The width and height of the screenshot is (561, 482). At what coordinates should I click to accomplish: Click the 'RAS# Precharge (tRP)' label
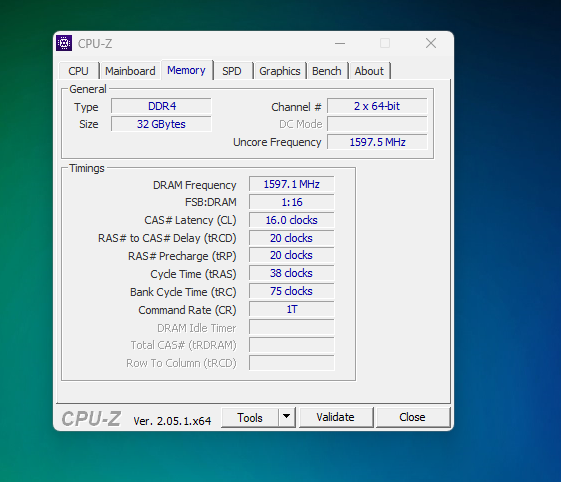[x=182, y=256]
